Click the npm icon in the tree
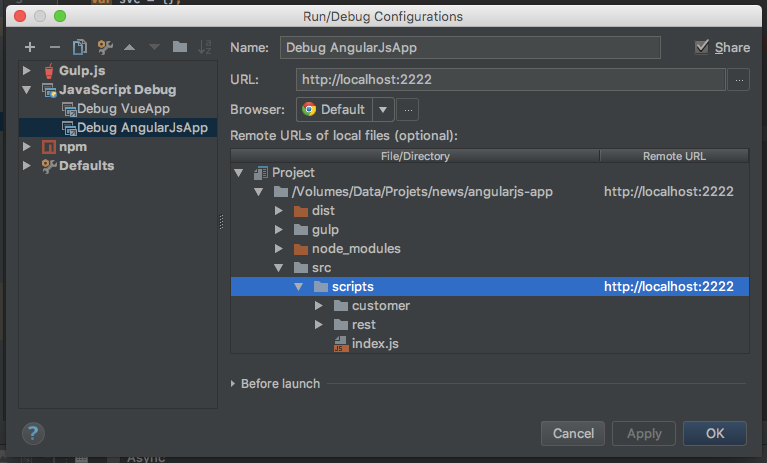 pyautogui.click(x=49, y=147)
